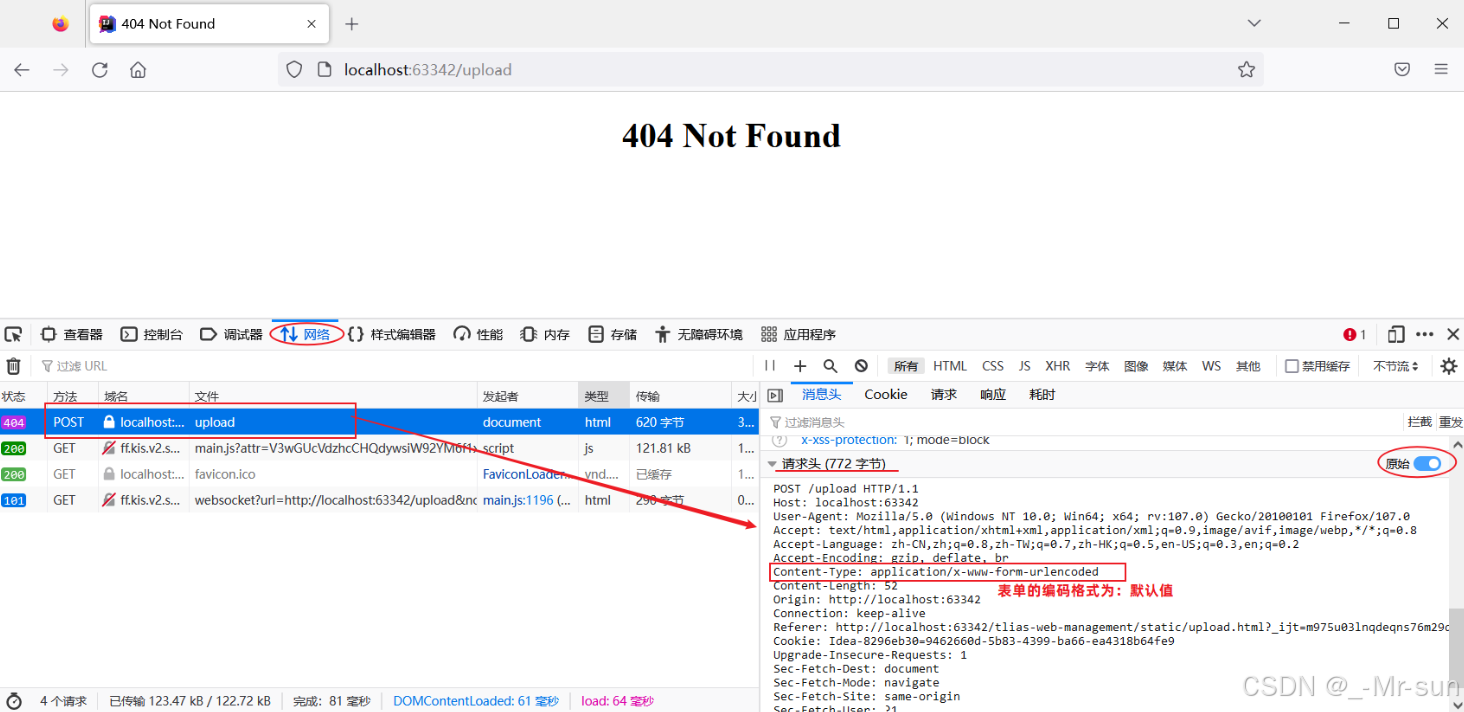Screen dimensions: 1464x712
Task: Filter requests by XHR
Action: [x=1058, y=366]
